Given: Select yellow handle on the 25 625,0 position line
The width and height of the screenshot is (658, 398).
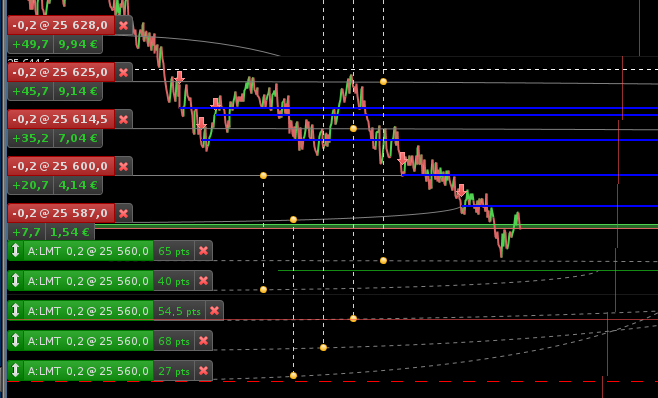Looking at the screenshot, I should [383, 81].
